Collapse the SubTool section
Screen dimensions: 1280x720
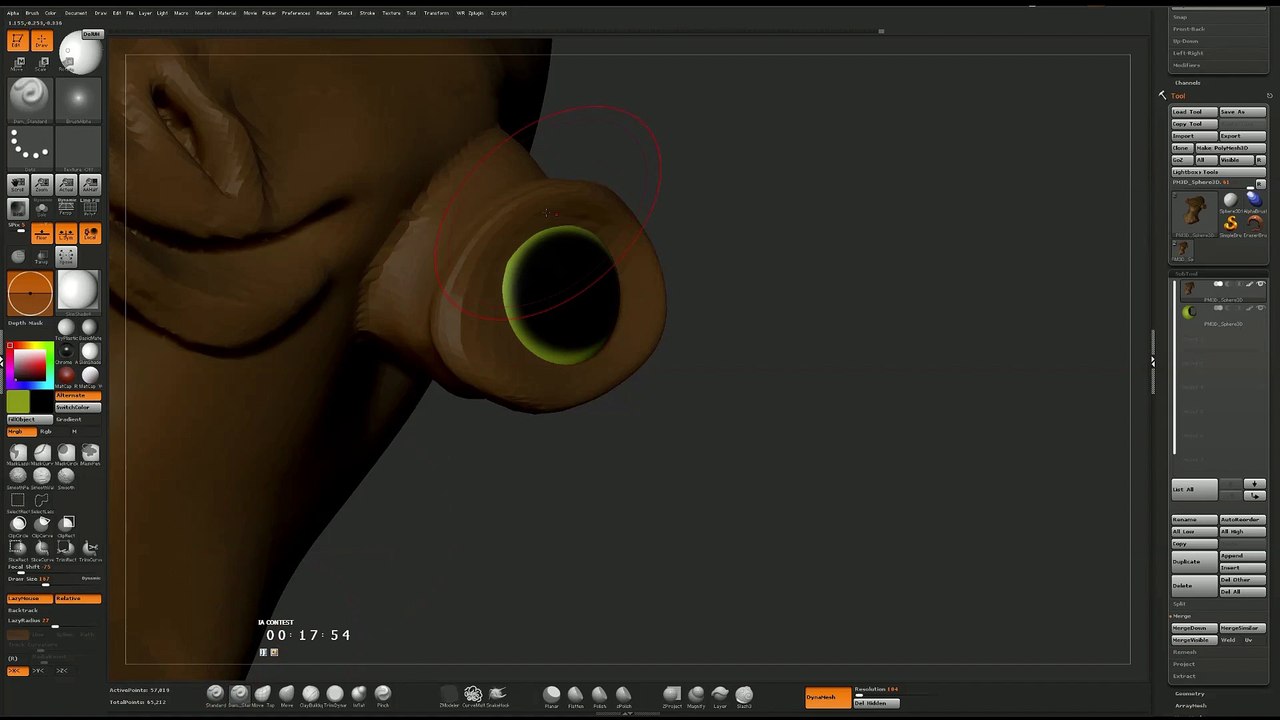1186,273
